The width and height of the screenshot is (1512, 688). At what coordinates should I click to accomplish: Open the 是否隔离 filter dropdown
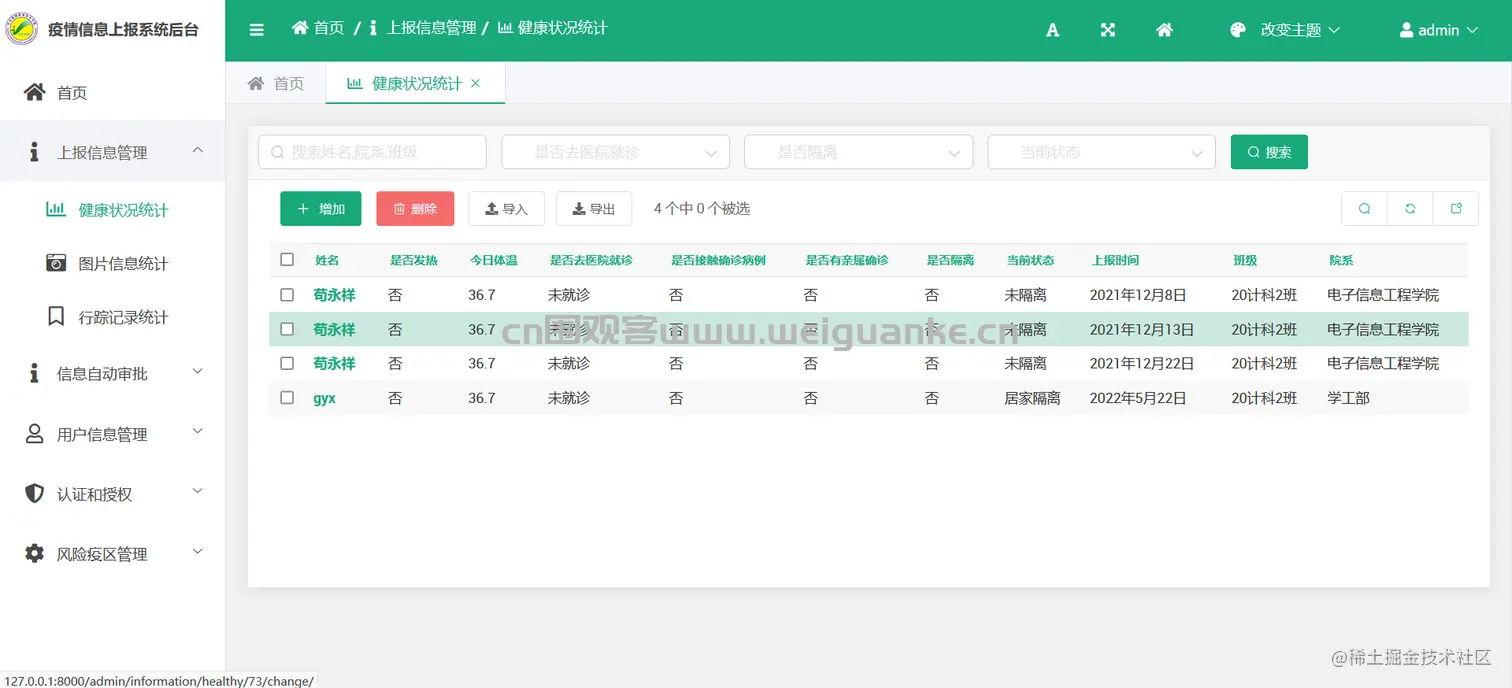coord(858,152)
